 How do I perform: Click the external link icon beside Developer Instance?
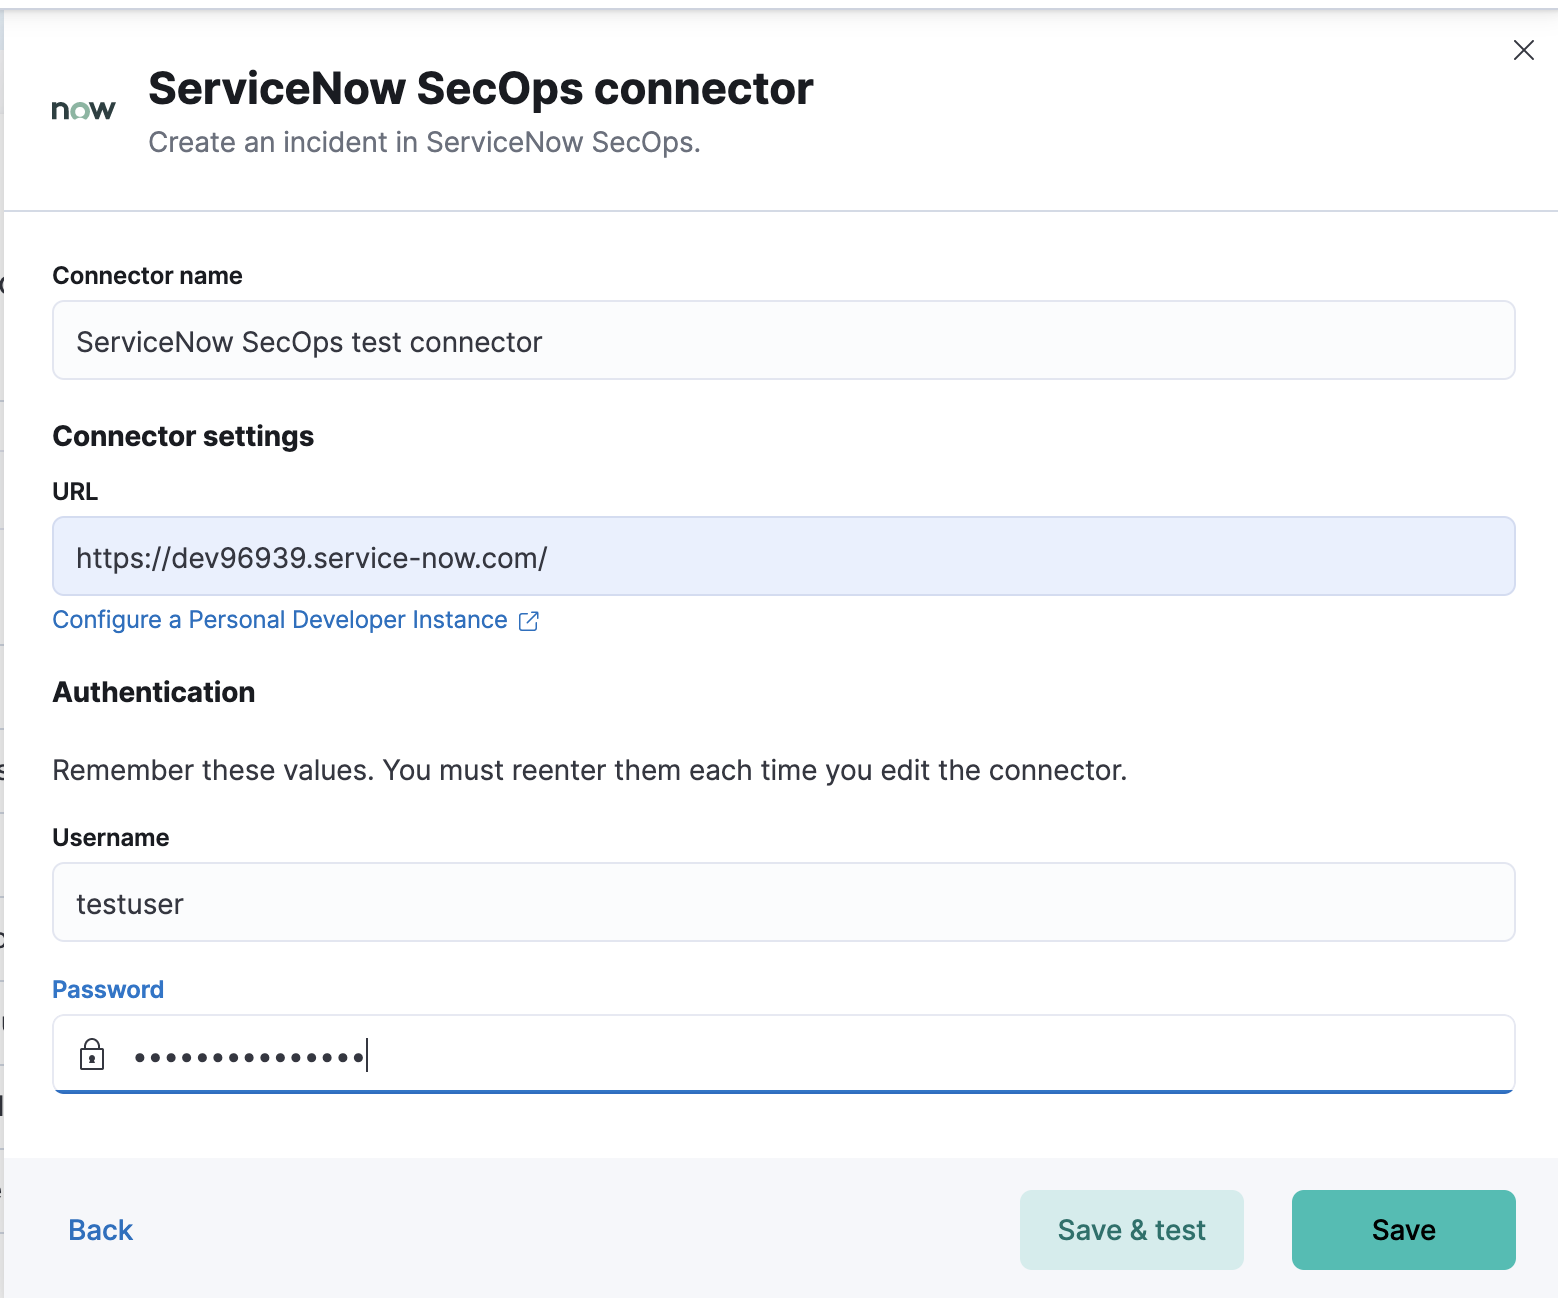tap(528, 620)
